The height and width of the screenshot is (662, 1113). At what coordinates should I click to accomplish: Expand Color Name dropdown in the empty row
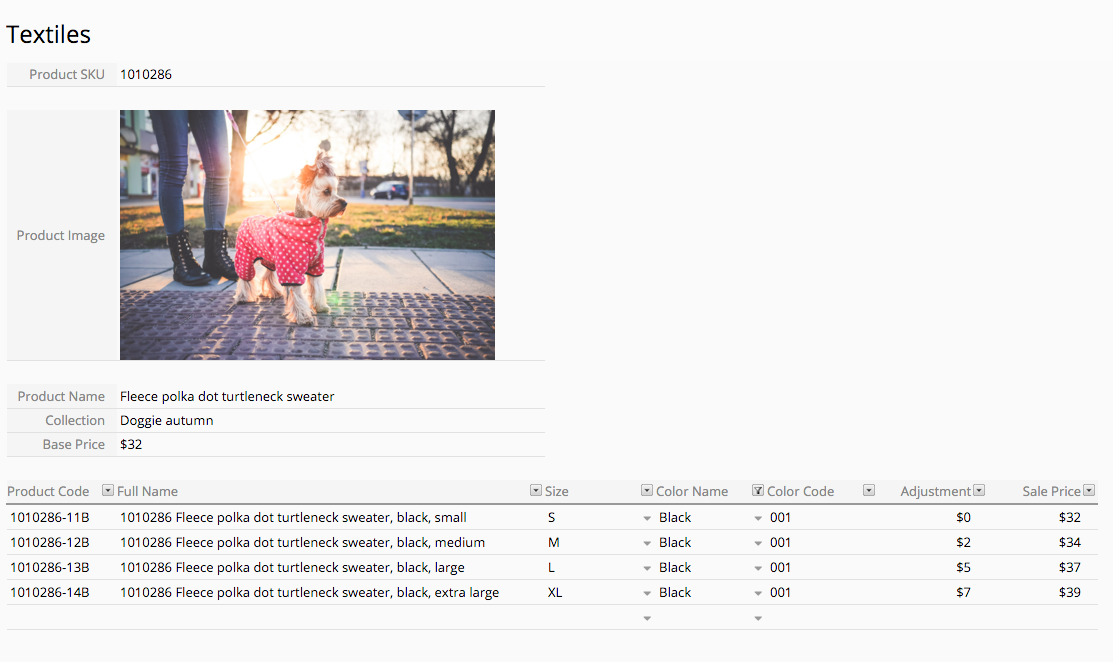click(758, 619)
